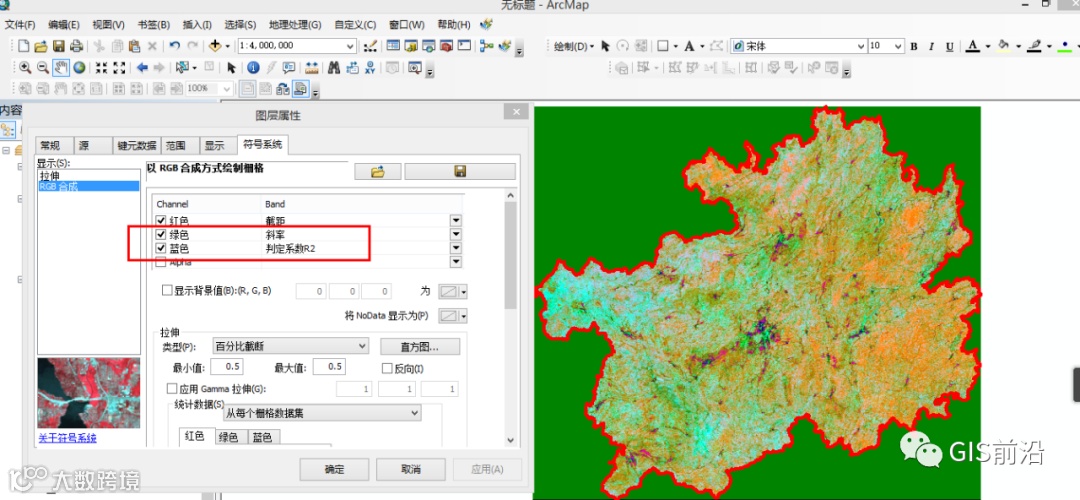Viewport: 1080px width, 500px height.
Task: Click the dialog's load symbology folder button
Action: (377, 171)
